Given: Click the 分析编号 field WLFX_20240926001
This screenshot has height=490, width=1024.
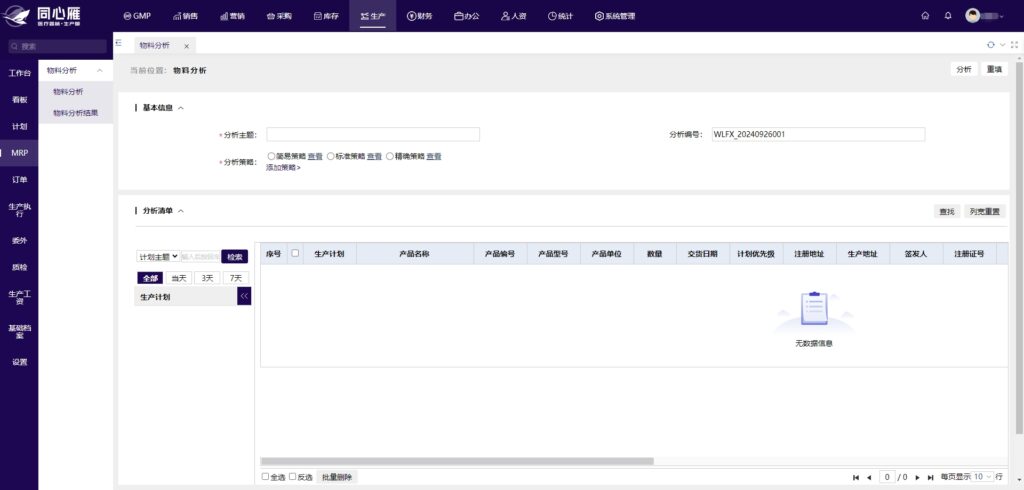Looking at the screenshot, I should 818,135.
